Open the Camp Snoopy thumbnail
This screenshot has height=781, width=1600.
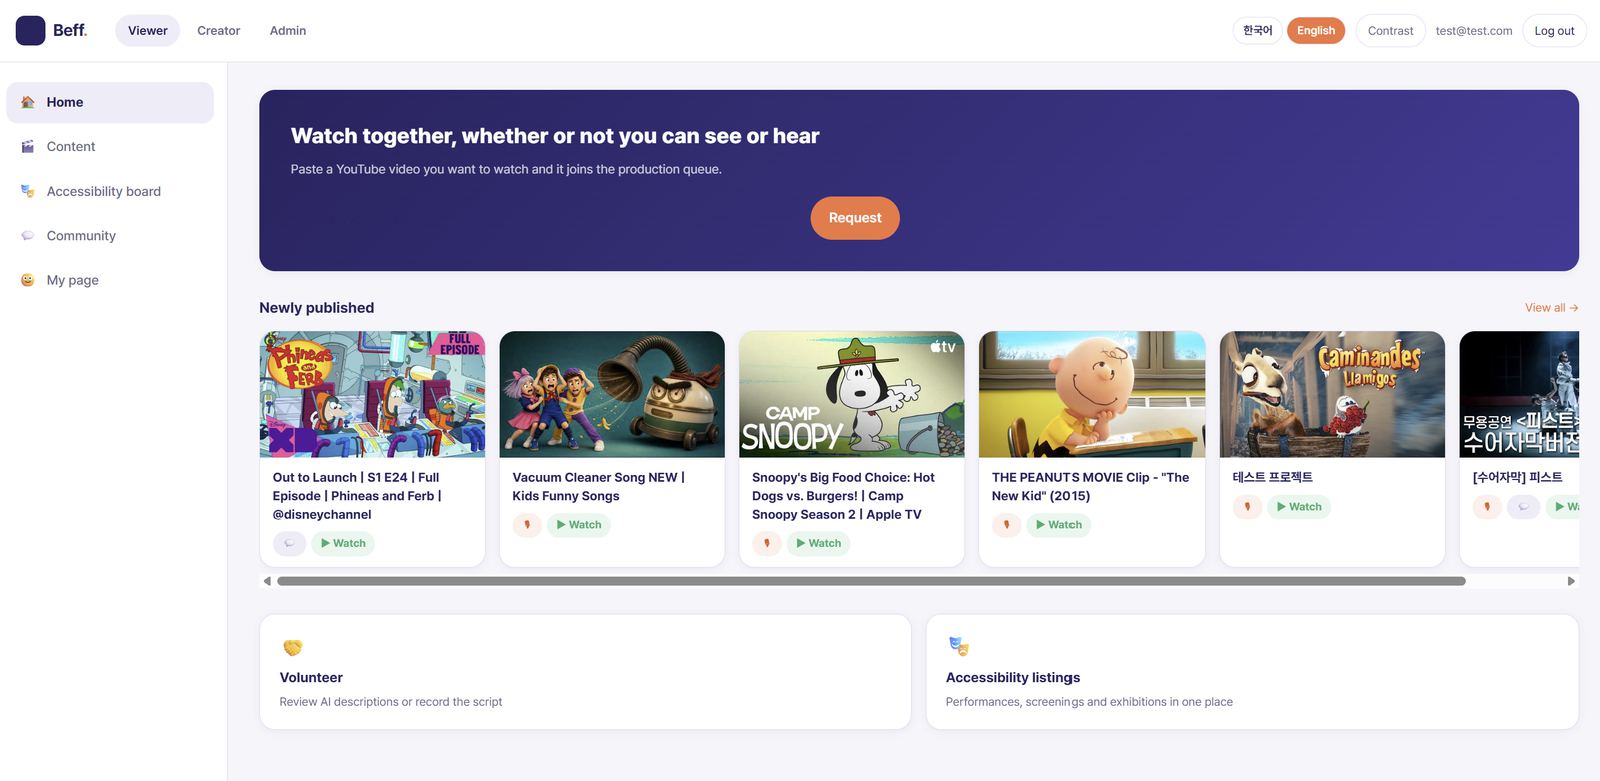point(852,394)
